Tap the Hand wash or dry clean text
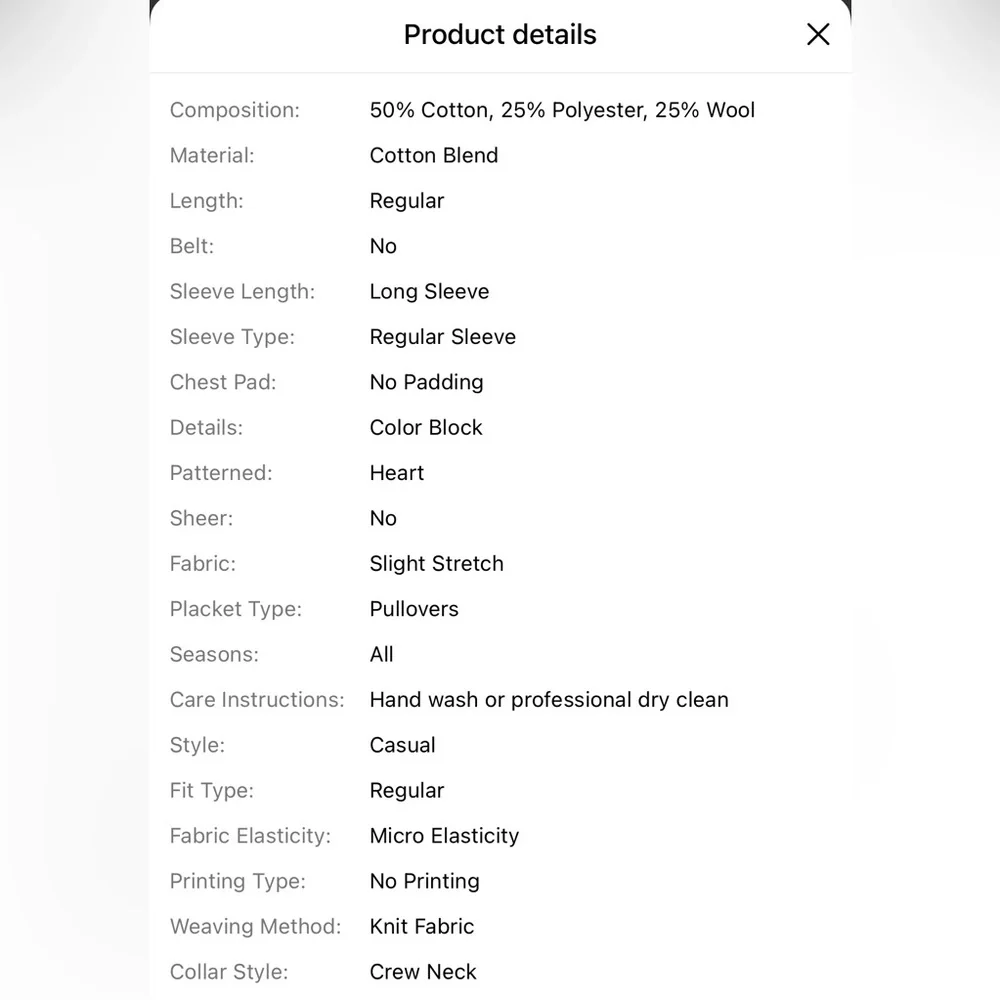Image resolution: width=1000 pixels, height=1000 pixels. point(549,700)
